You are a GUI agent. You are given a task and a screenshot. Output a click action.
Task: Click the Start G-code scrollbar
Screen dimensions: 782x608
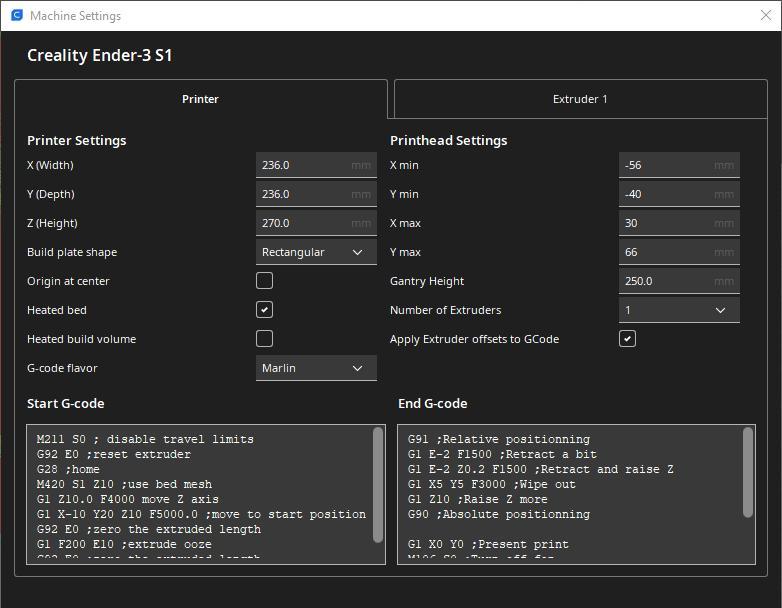(x=378, y=485)
